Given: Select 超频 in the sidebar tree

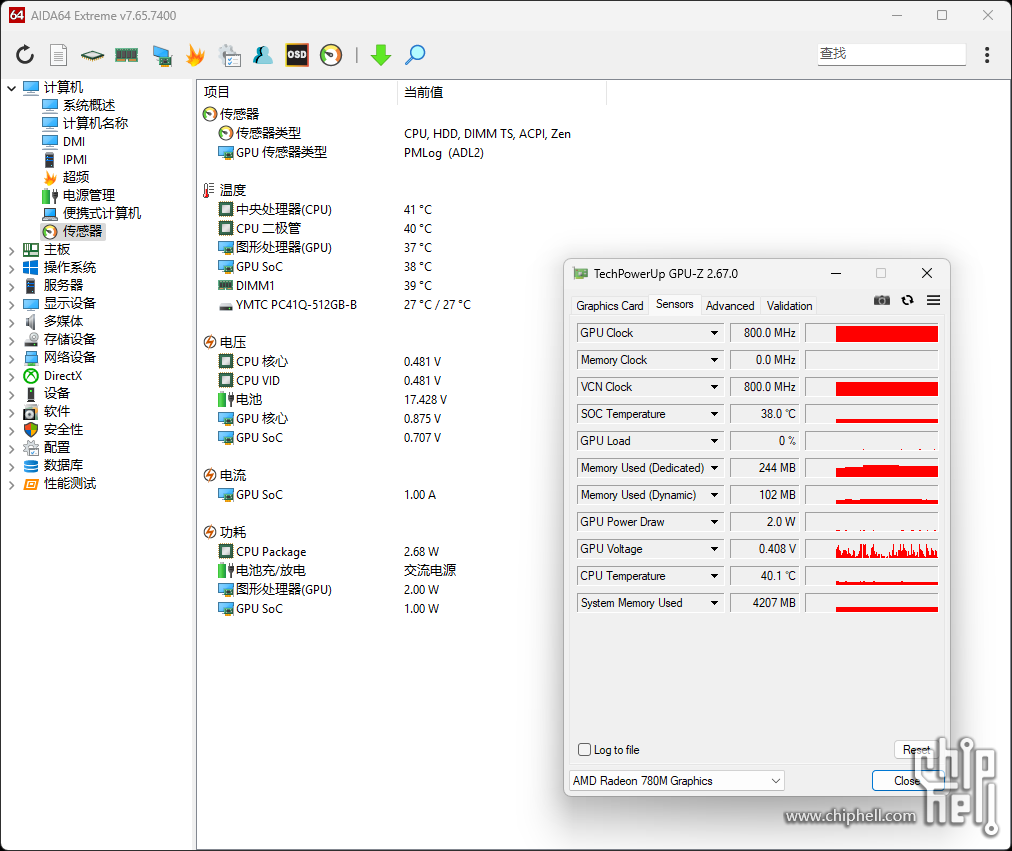Looking at the screenshot, I should pos(76,177).
